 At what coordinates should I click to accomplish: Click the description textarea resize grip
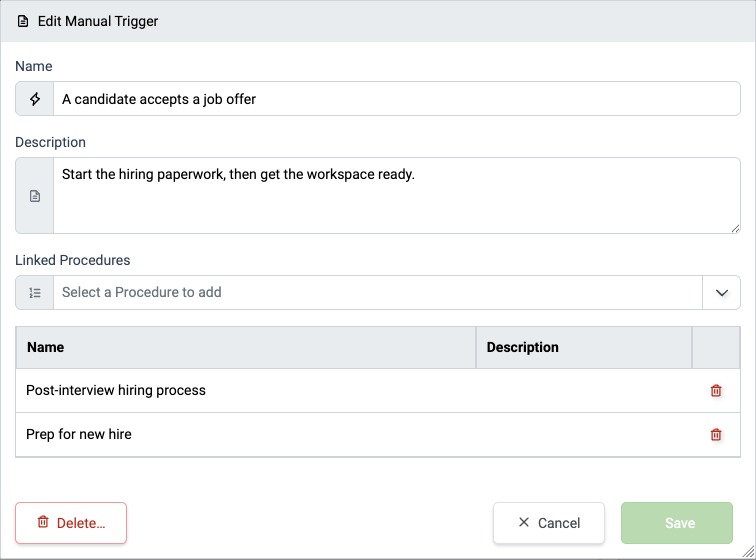pos(735,229)
